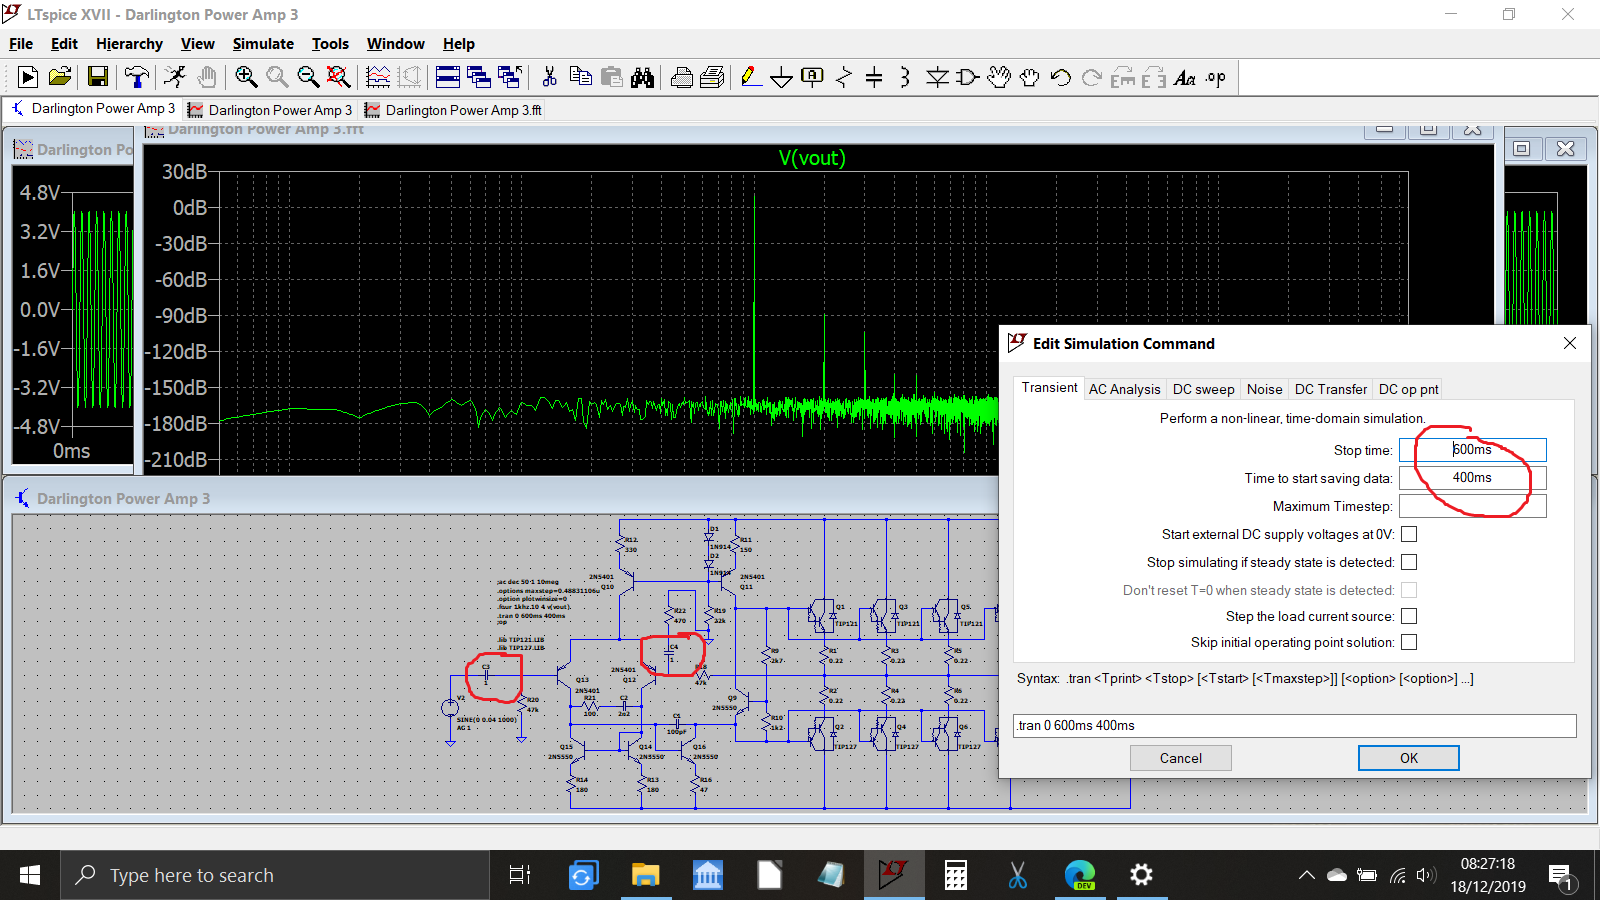Click the Zoom Full Extents icon
This screenshot has height=900, width=1600.
click(x=339, y=77)
